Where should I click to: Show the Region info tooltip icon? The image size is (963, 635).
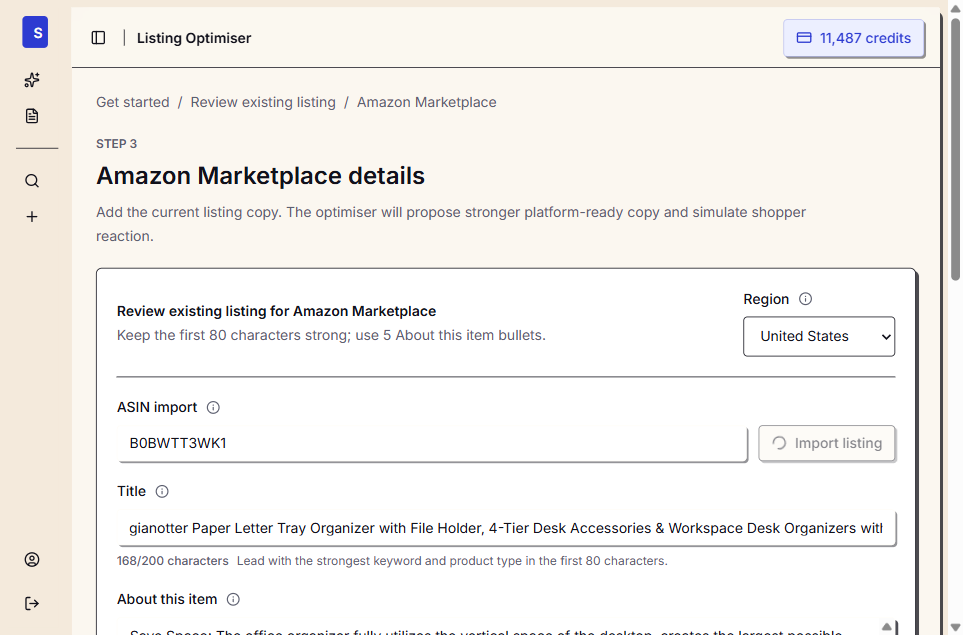(x=805, y=299)
